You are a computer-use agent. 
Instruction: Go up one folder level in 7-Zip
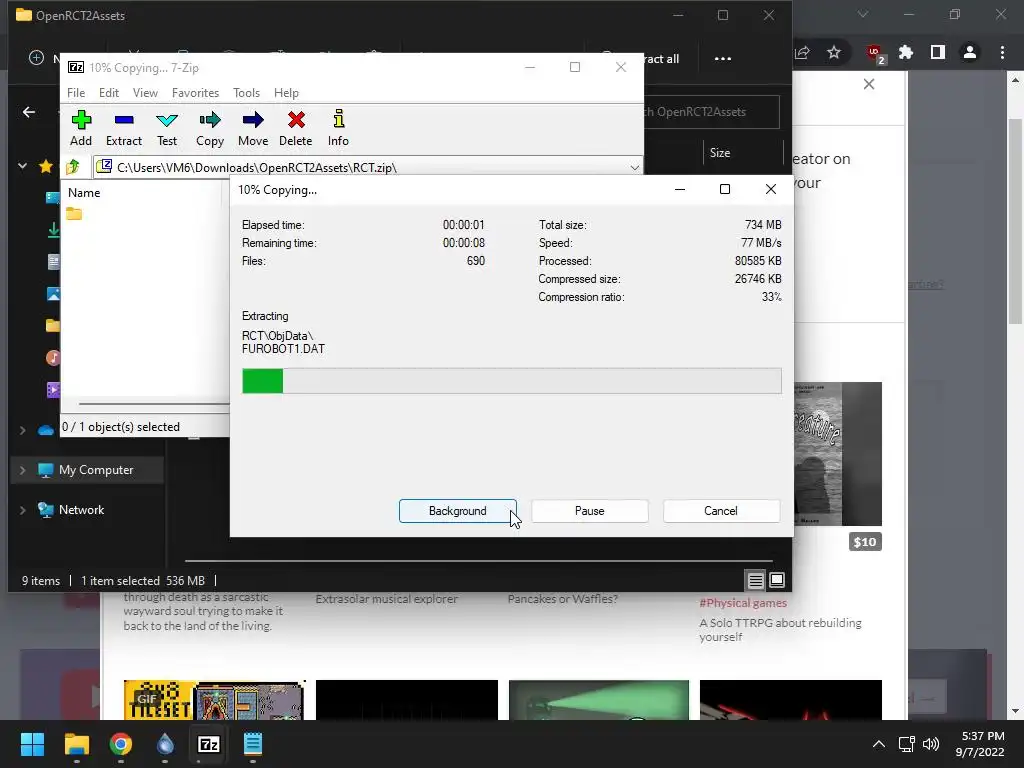(x=73, y=167)
